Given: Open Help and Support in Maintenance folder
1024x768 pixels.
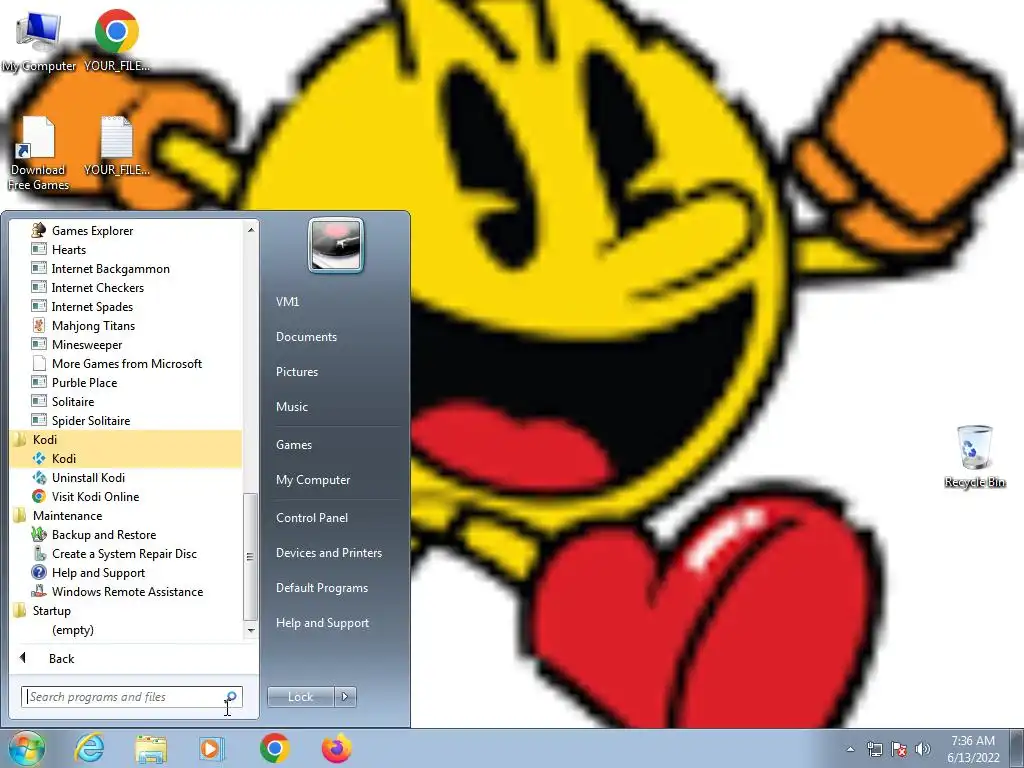Looking at the screenshot, I should tap(98, 572).
